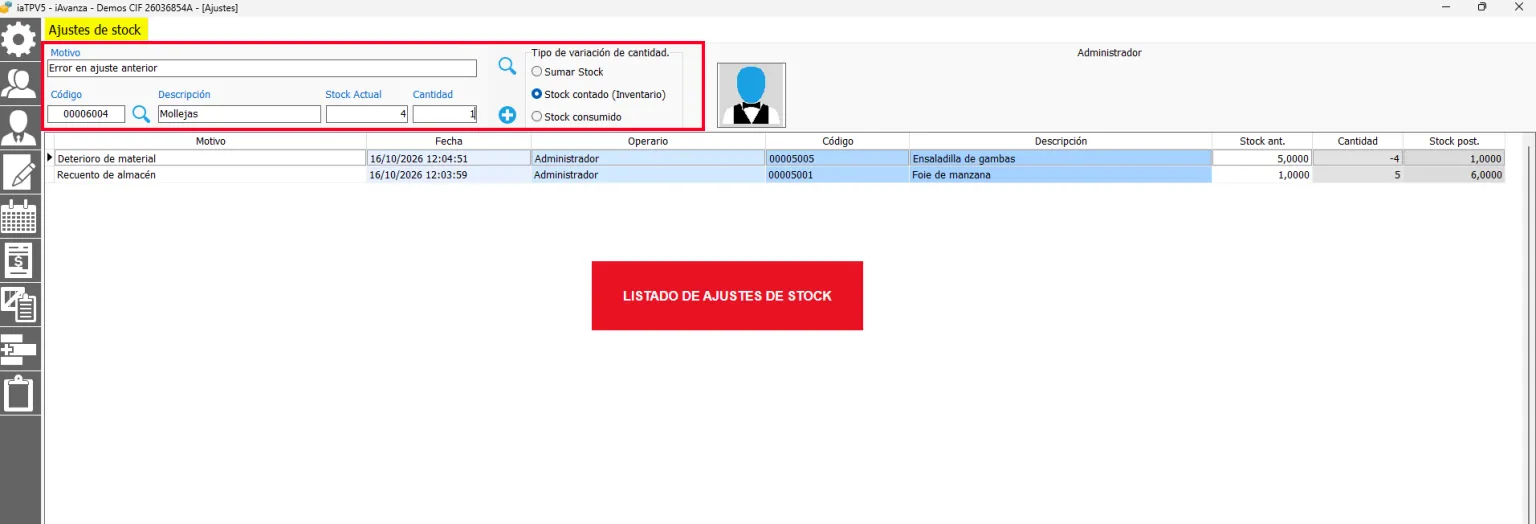Sort by the Stock post. column header
Screen dimensions: 1536x524
1455,141
